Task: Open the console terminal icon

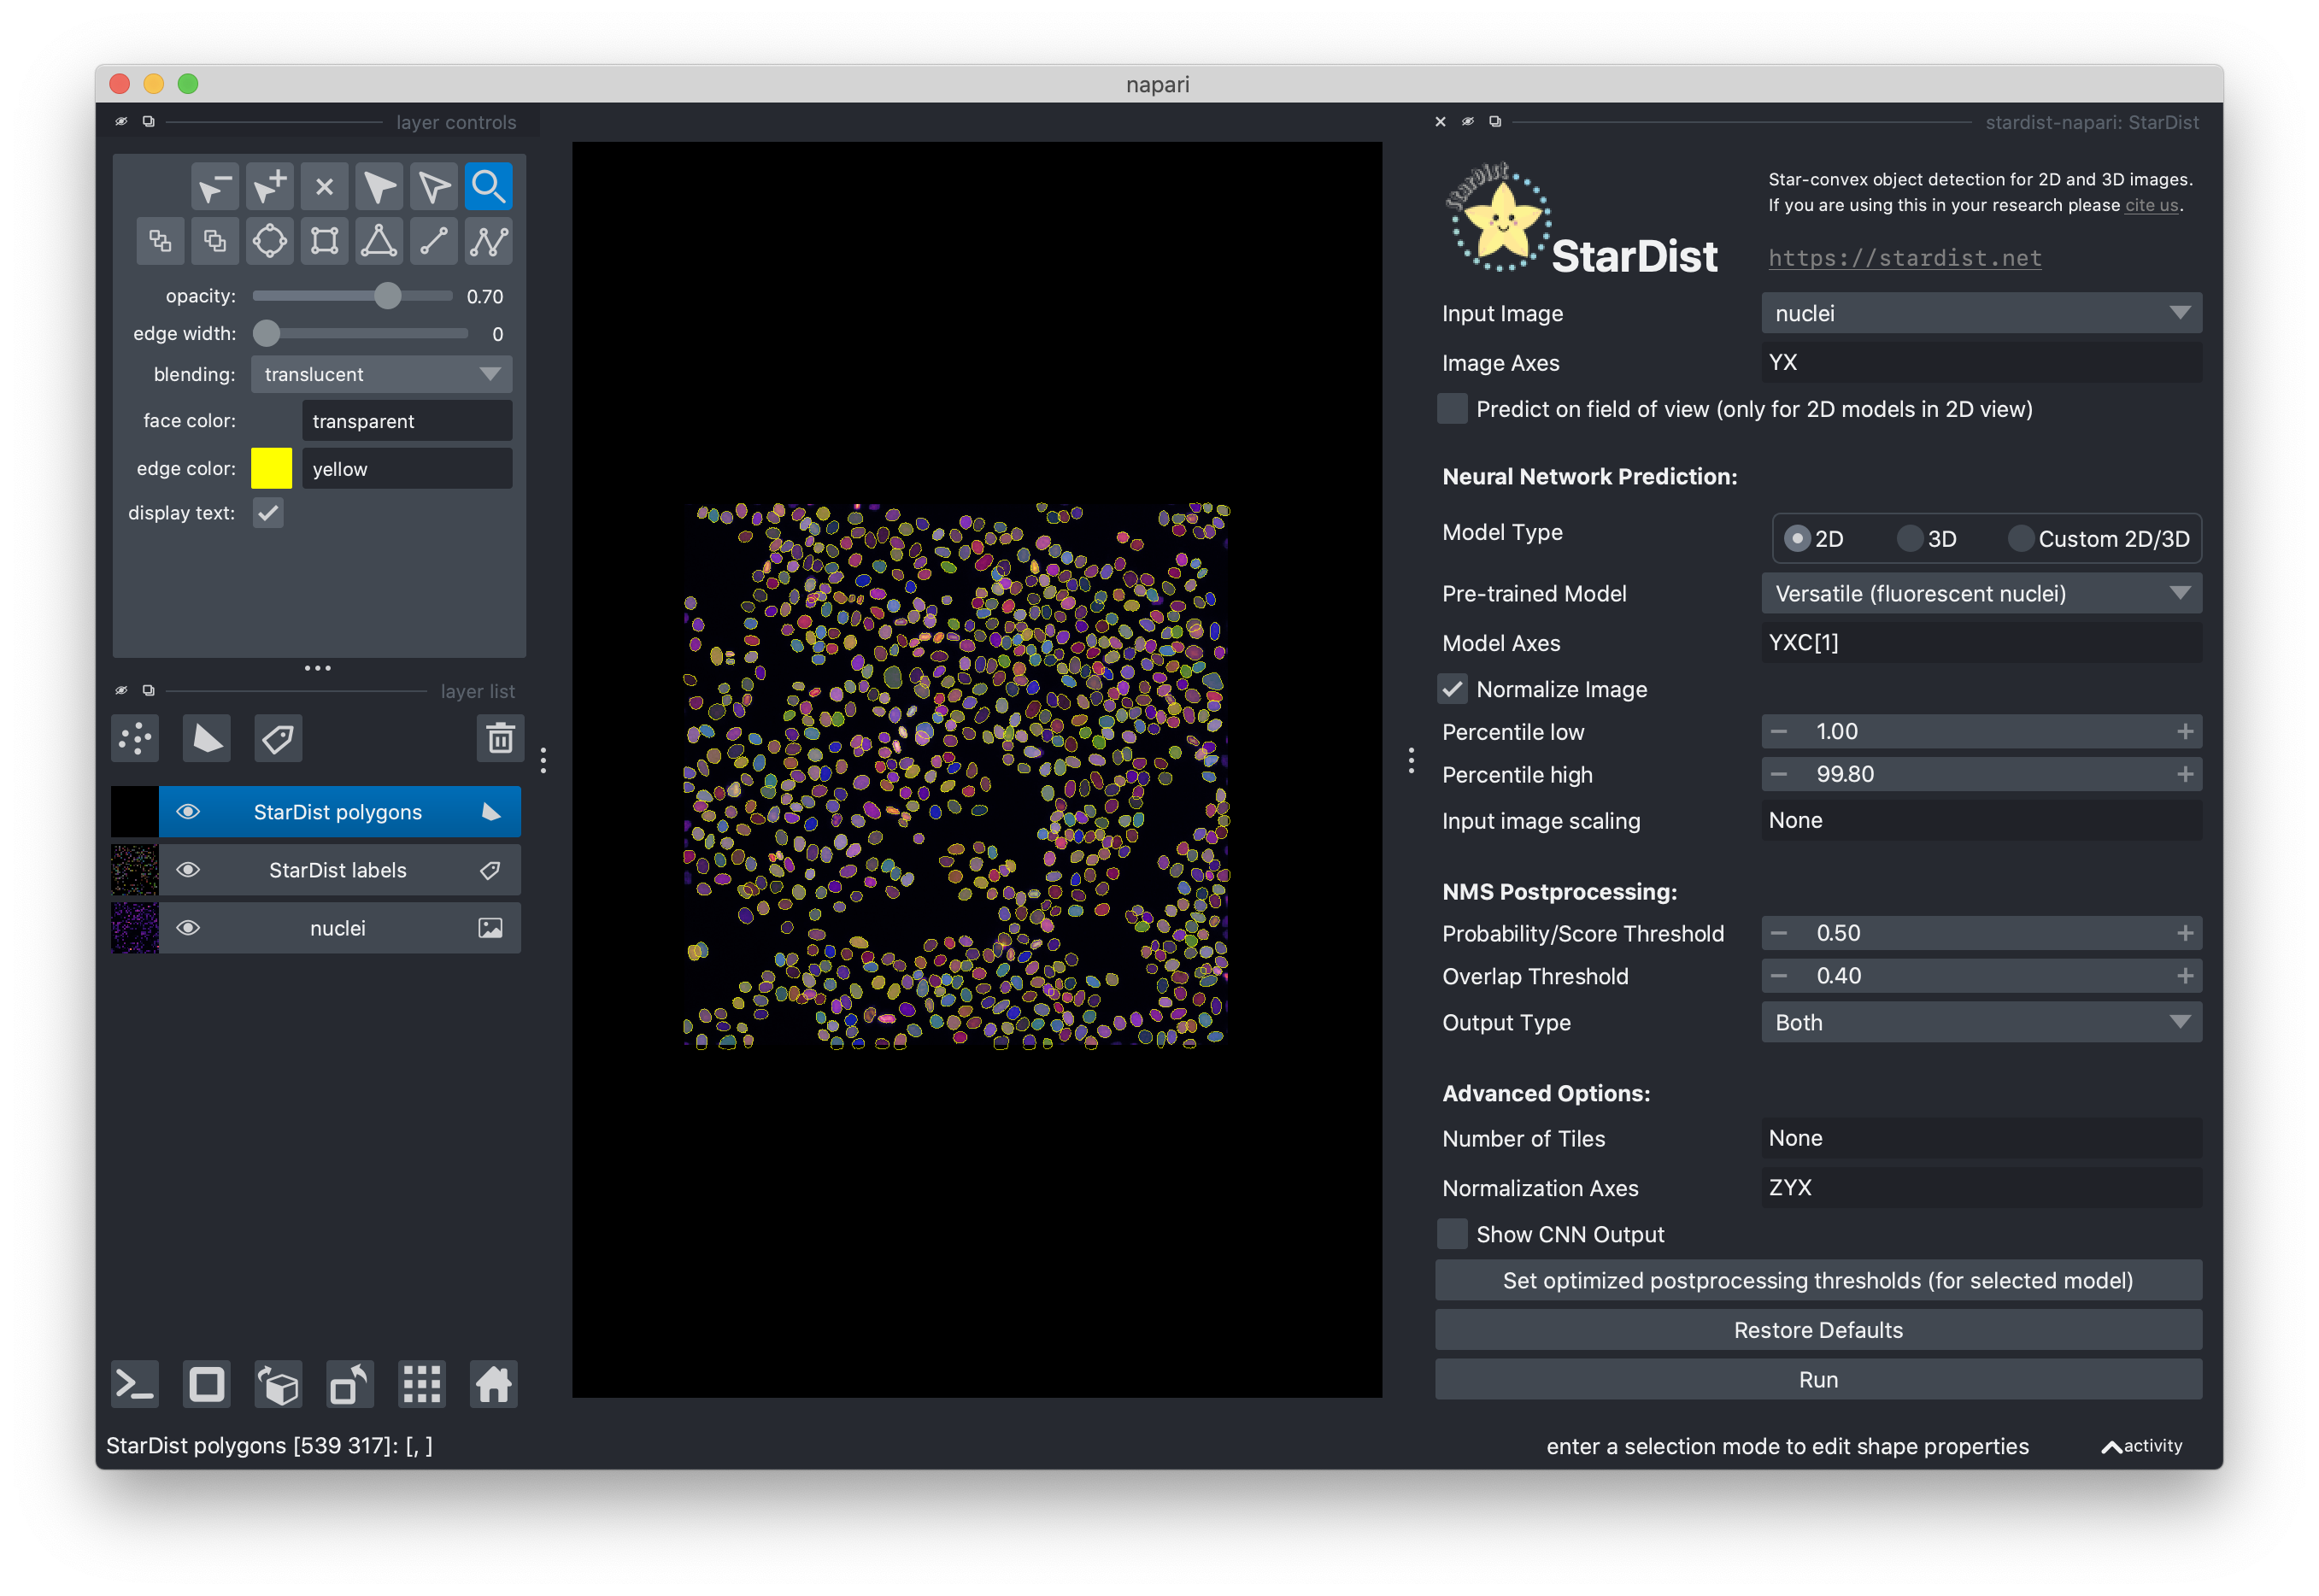Action: click(135, 1385)
